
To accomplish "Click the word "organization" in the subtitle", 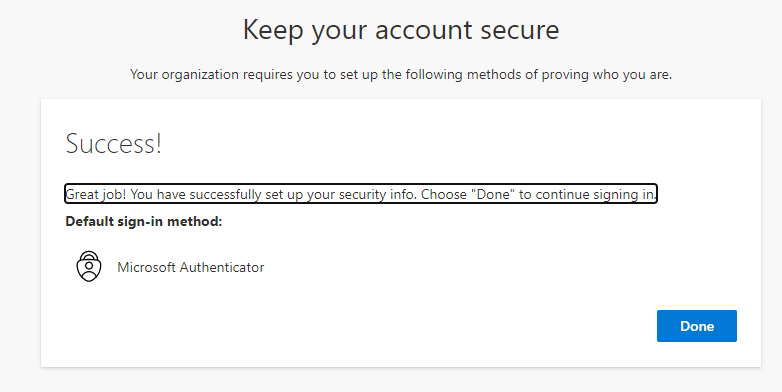I will coord(200,75).
